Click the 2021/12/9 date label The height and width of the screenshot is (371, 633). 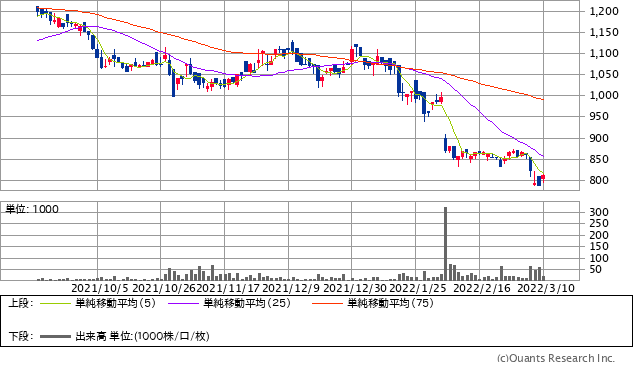(291, 288)
